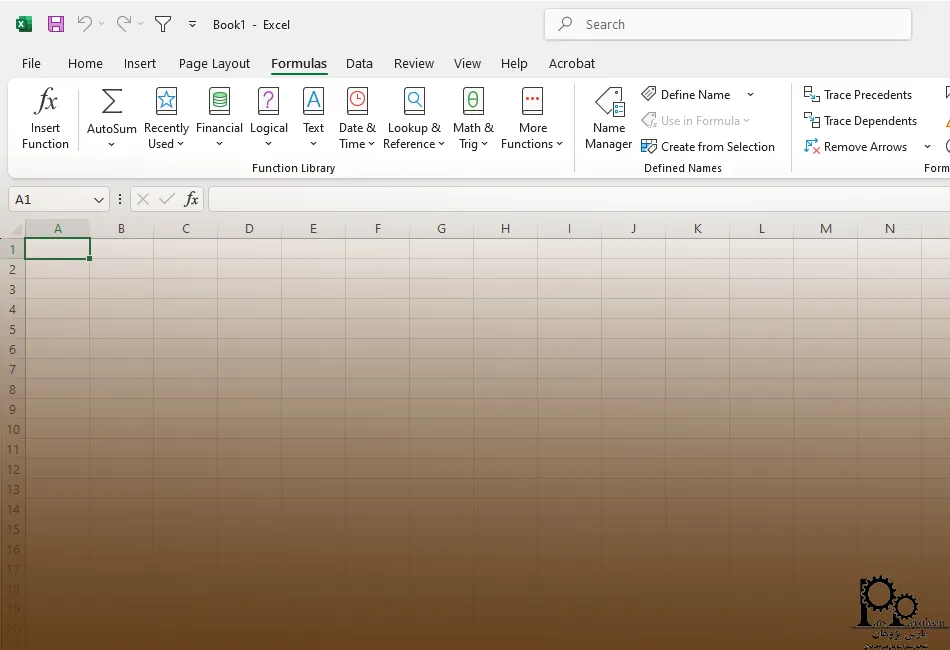Switch to the Data tab
The height and width of the screenshot is (650, 950).
[359, 63]
